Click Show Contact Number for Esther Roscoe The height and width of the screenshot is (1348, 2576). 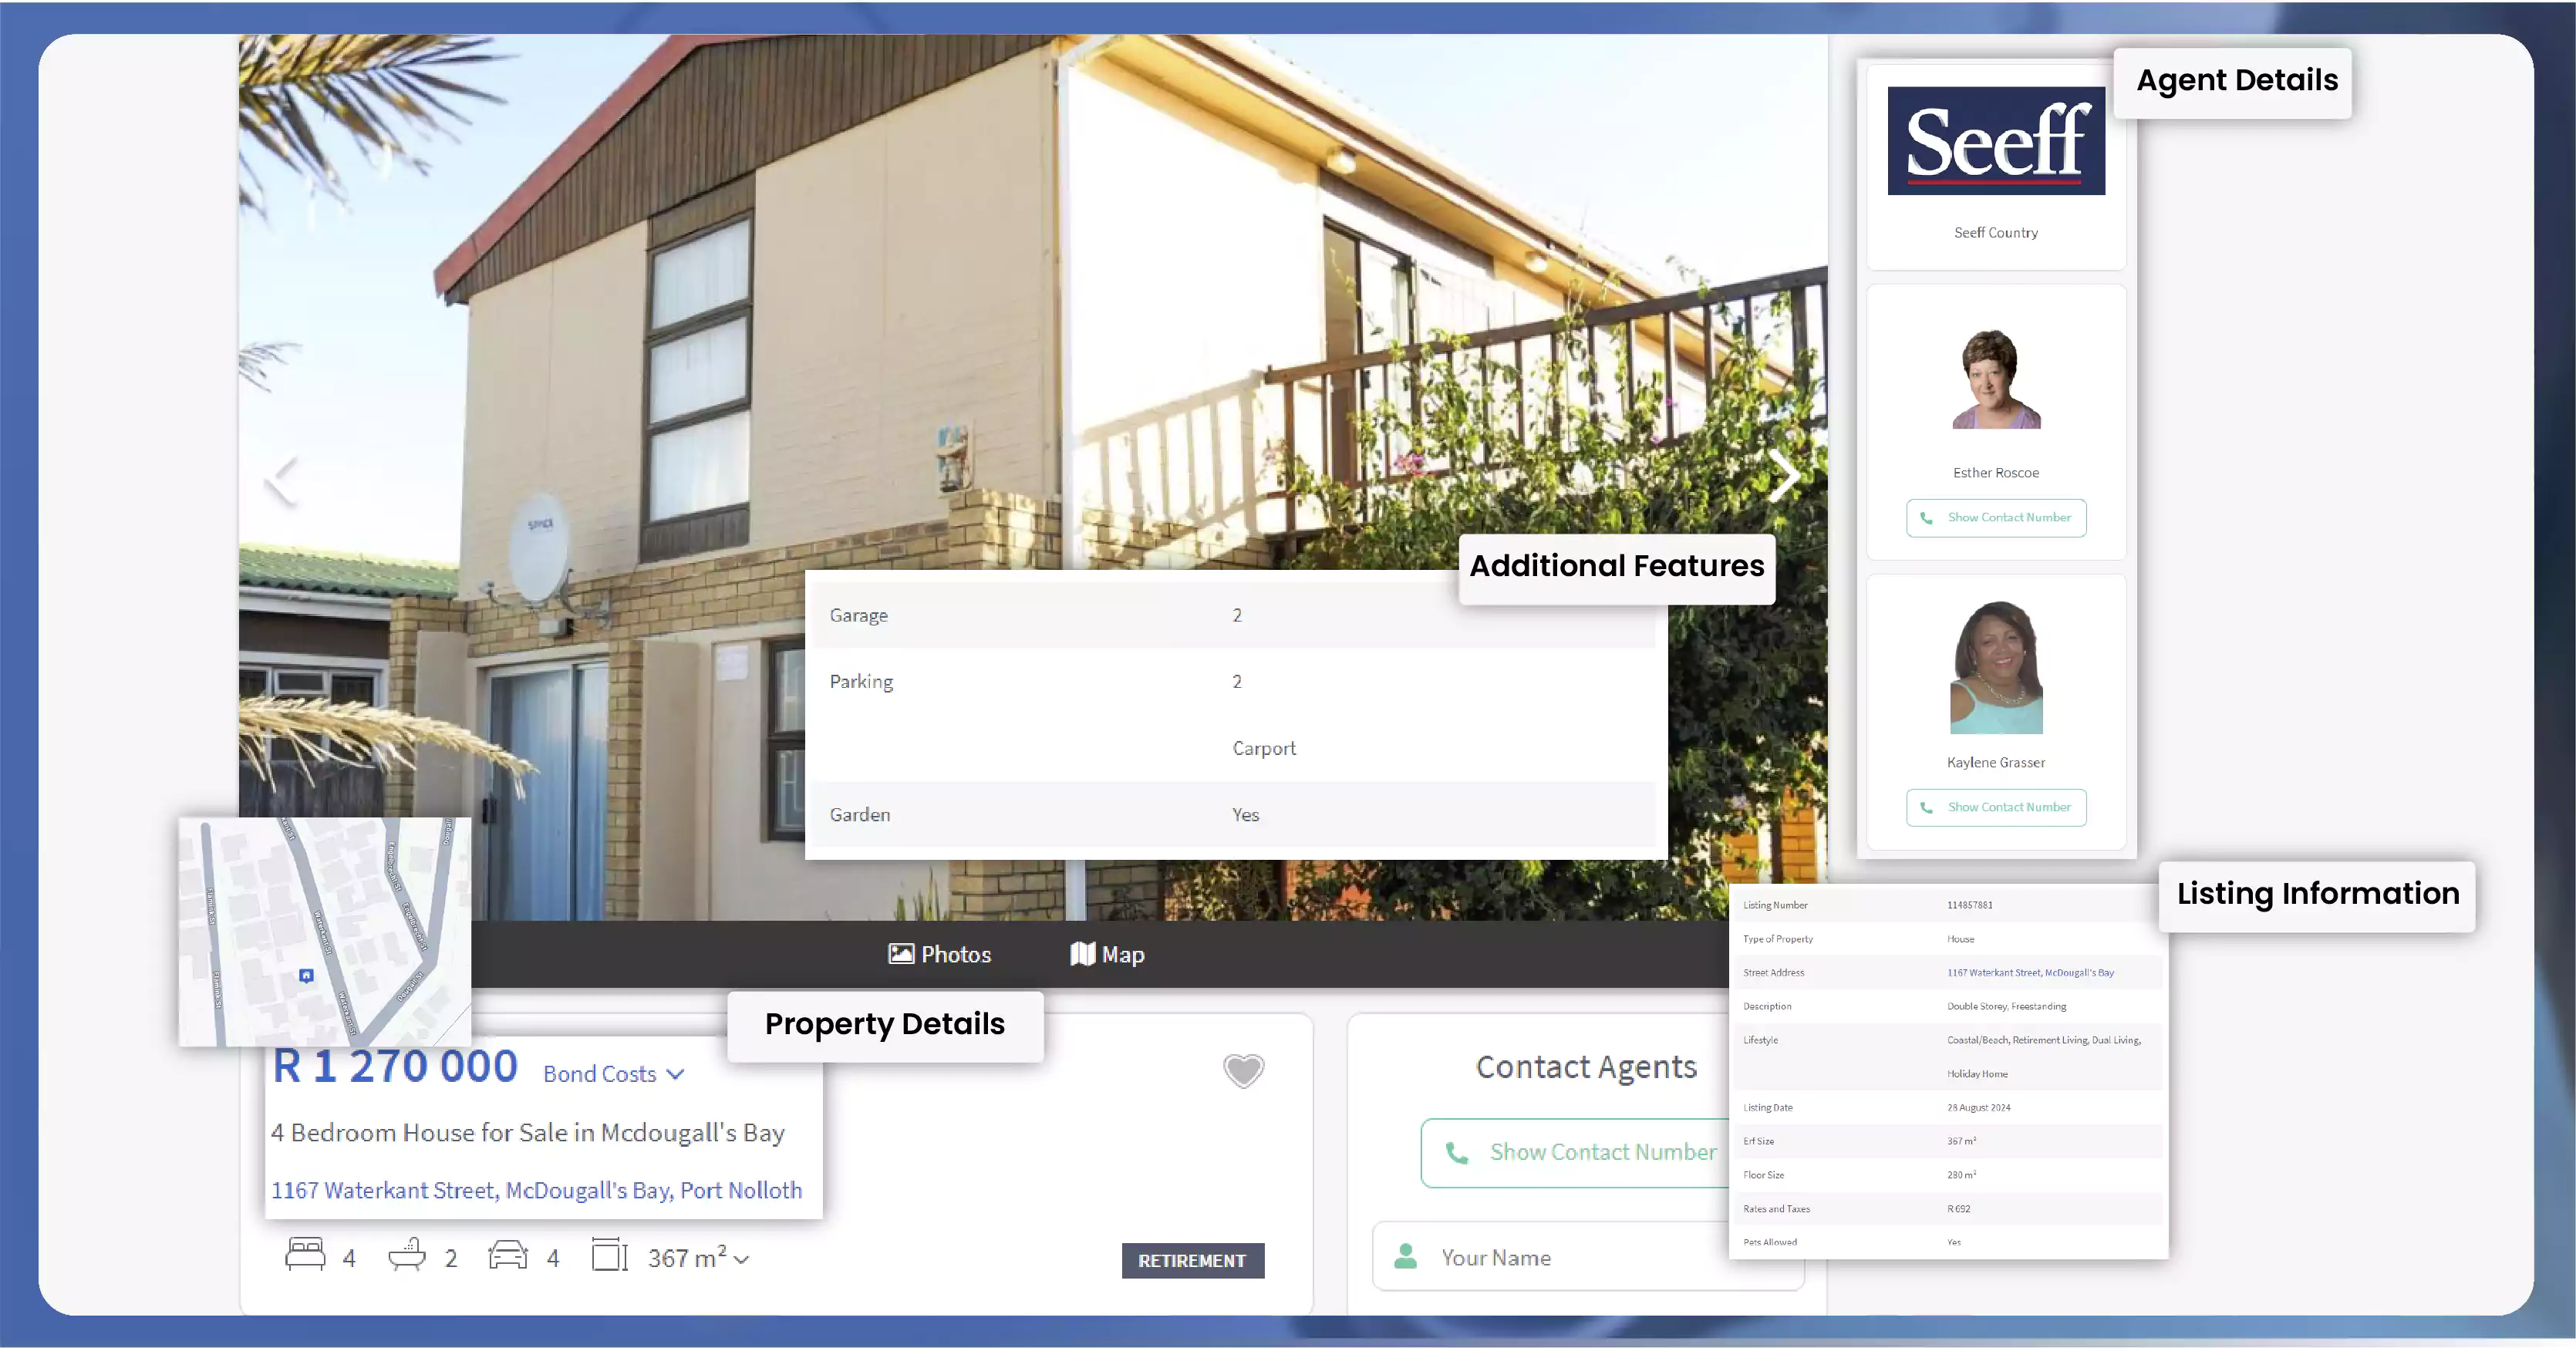pyautogui.click(x=1995, y=517)
